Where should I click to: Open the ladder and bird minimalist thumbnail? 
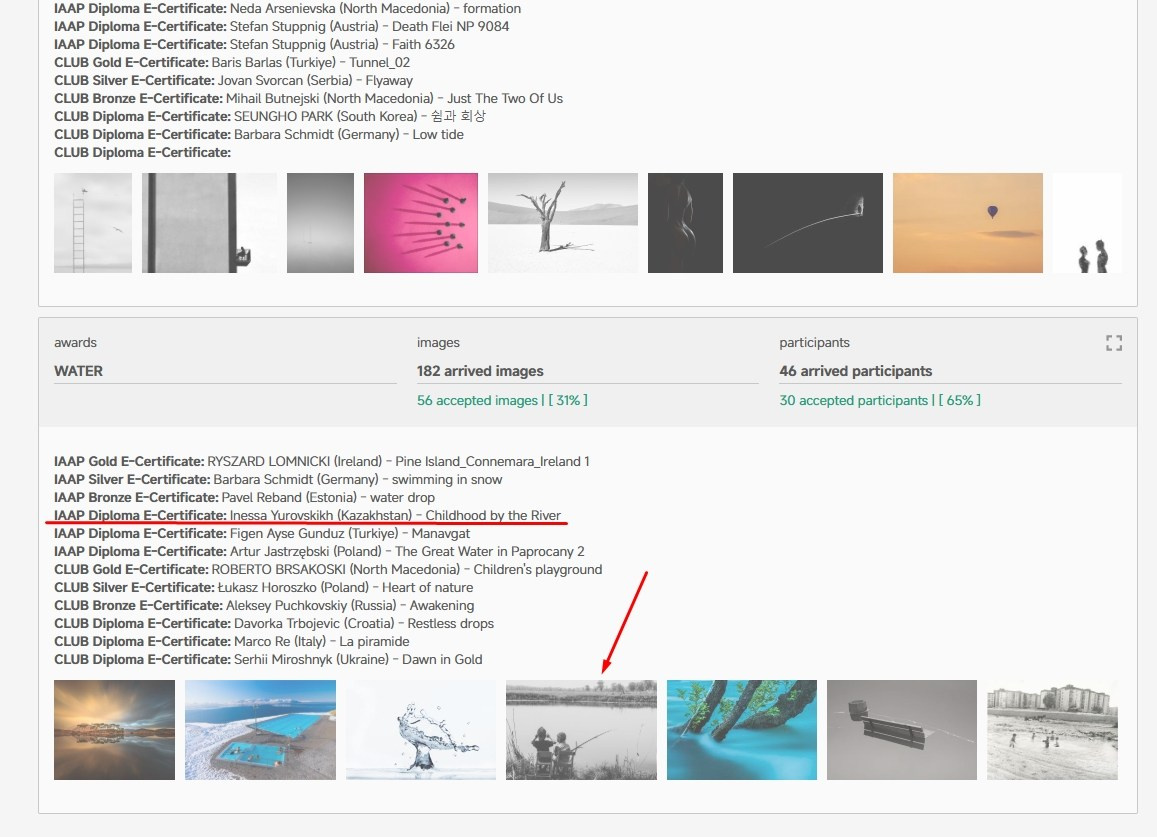coord(93,223)
